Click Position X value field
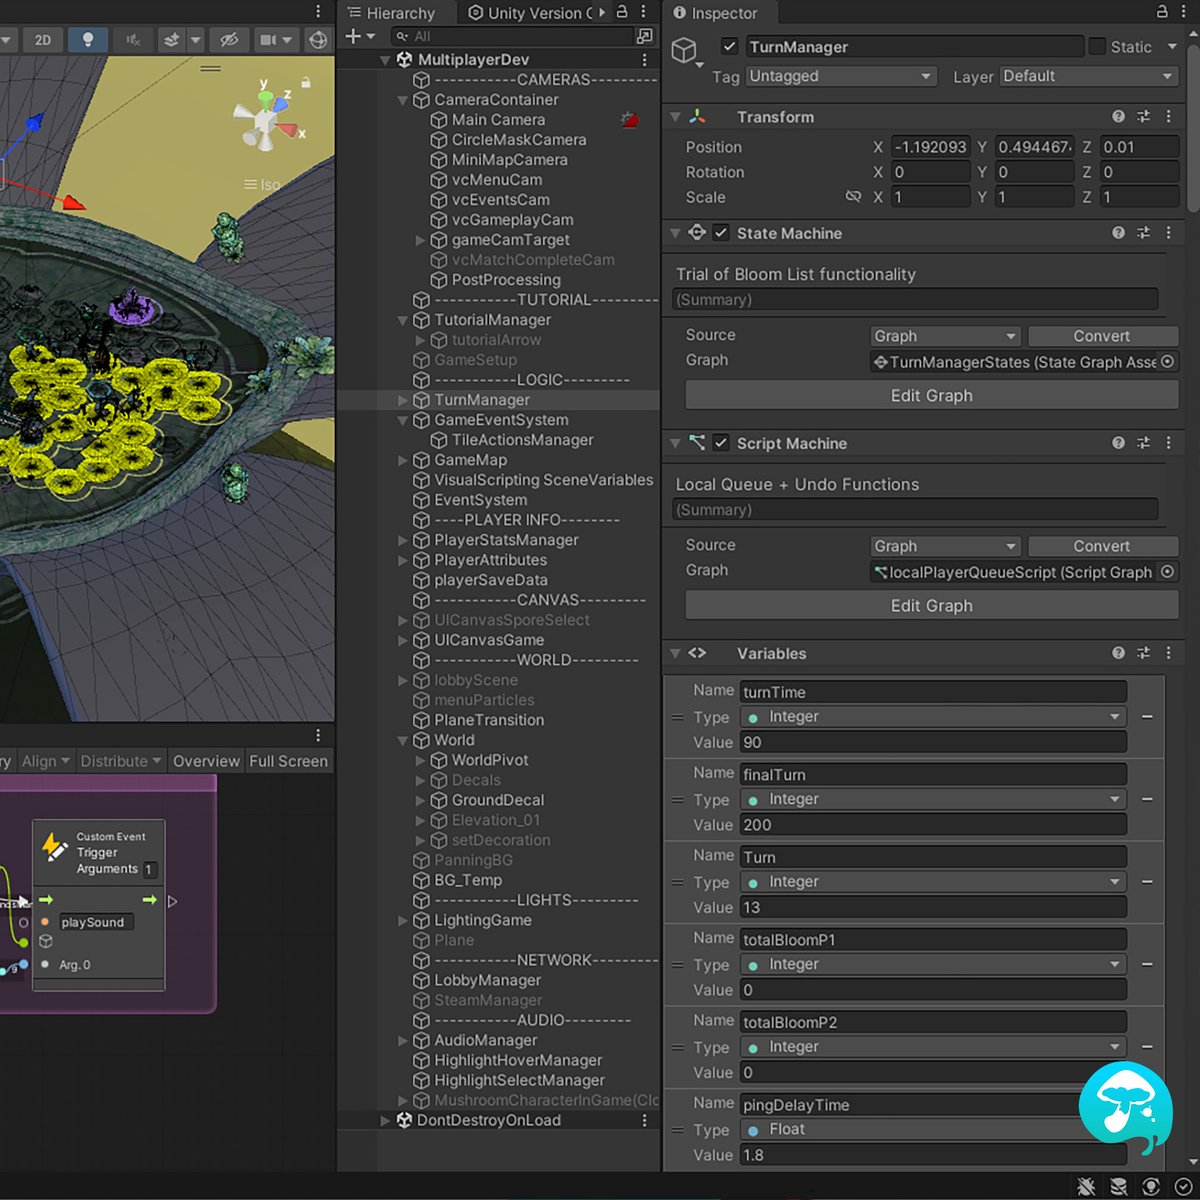1200x1200 pixels. pos(930,147)
